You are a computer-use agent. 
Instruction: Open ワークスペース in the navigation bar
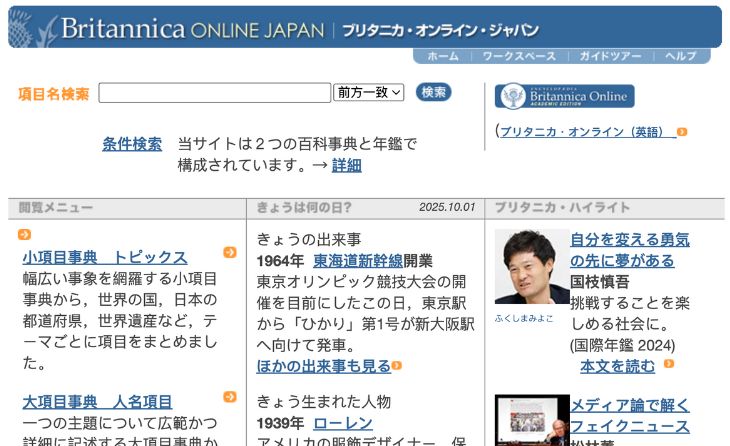[518, 56]
